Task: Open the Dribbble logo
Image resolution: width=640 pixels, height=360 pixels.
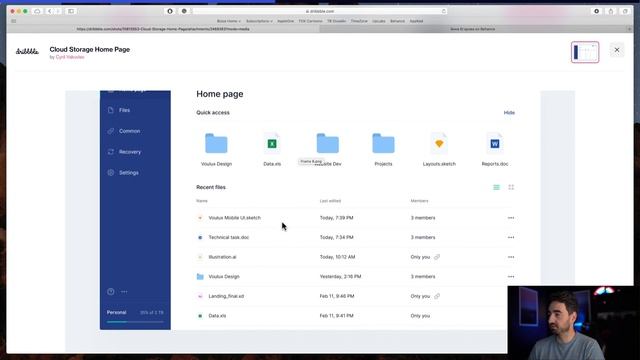Action: click(27, 51)
